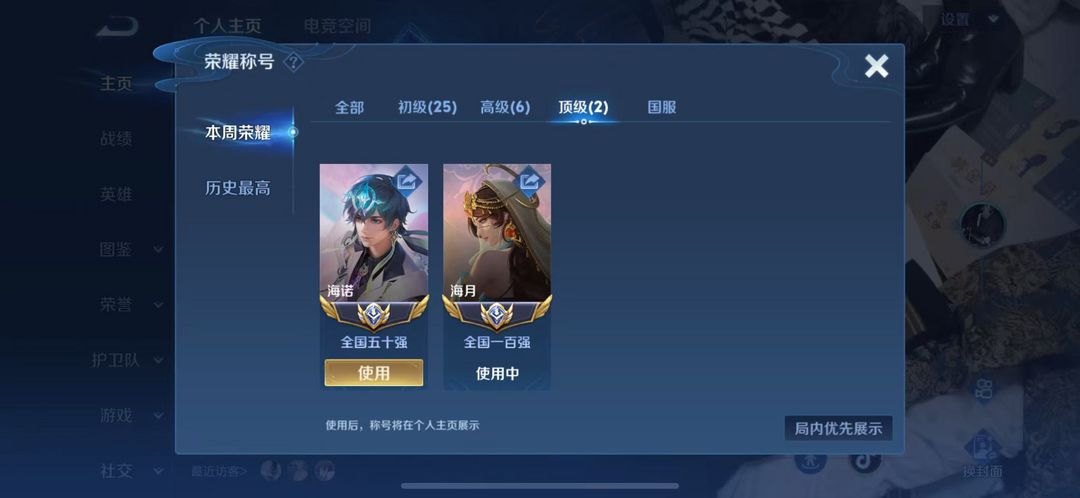Select the 海月 hero card thumbnail
1080x498 pixels.
coord(497,233)
